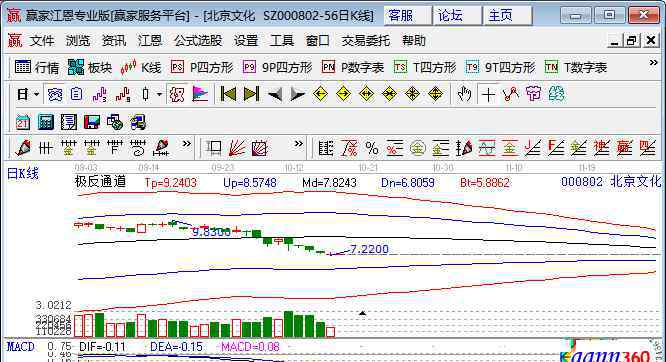Image resolution: width=666 pixels, height=362 pixels.
Task: Click the circled 金 icon
Action: click(418, 148)
